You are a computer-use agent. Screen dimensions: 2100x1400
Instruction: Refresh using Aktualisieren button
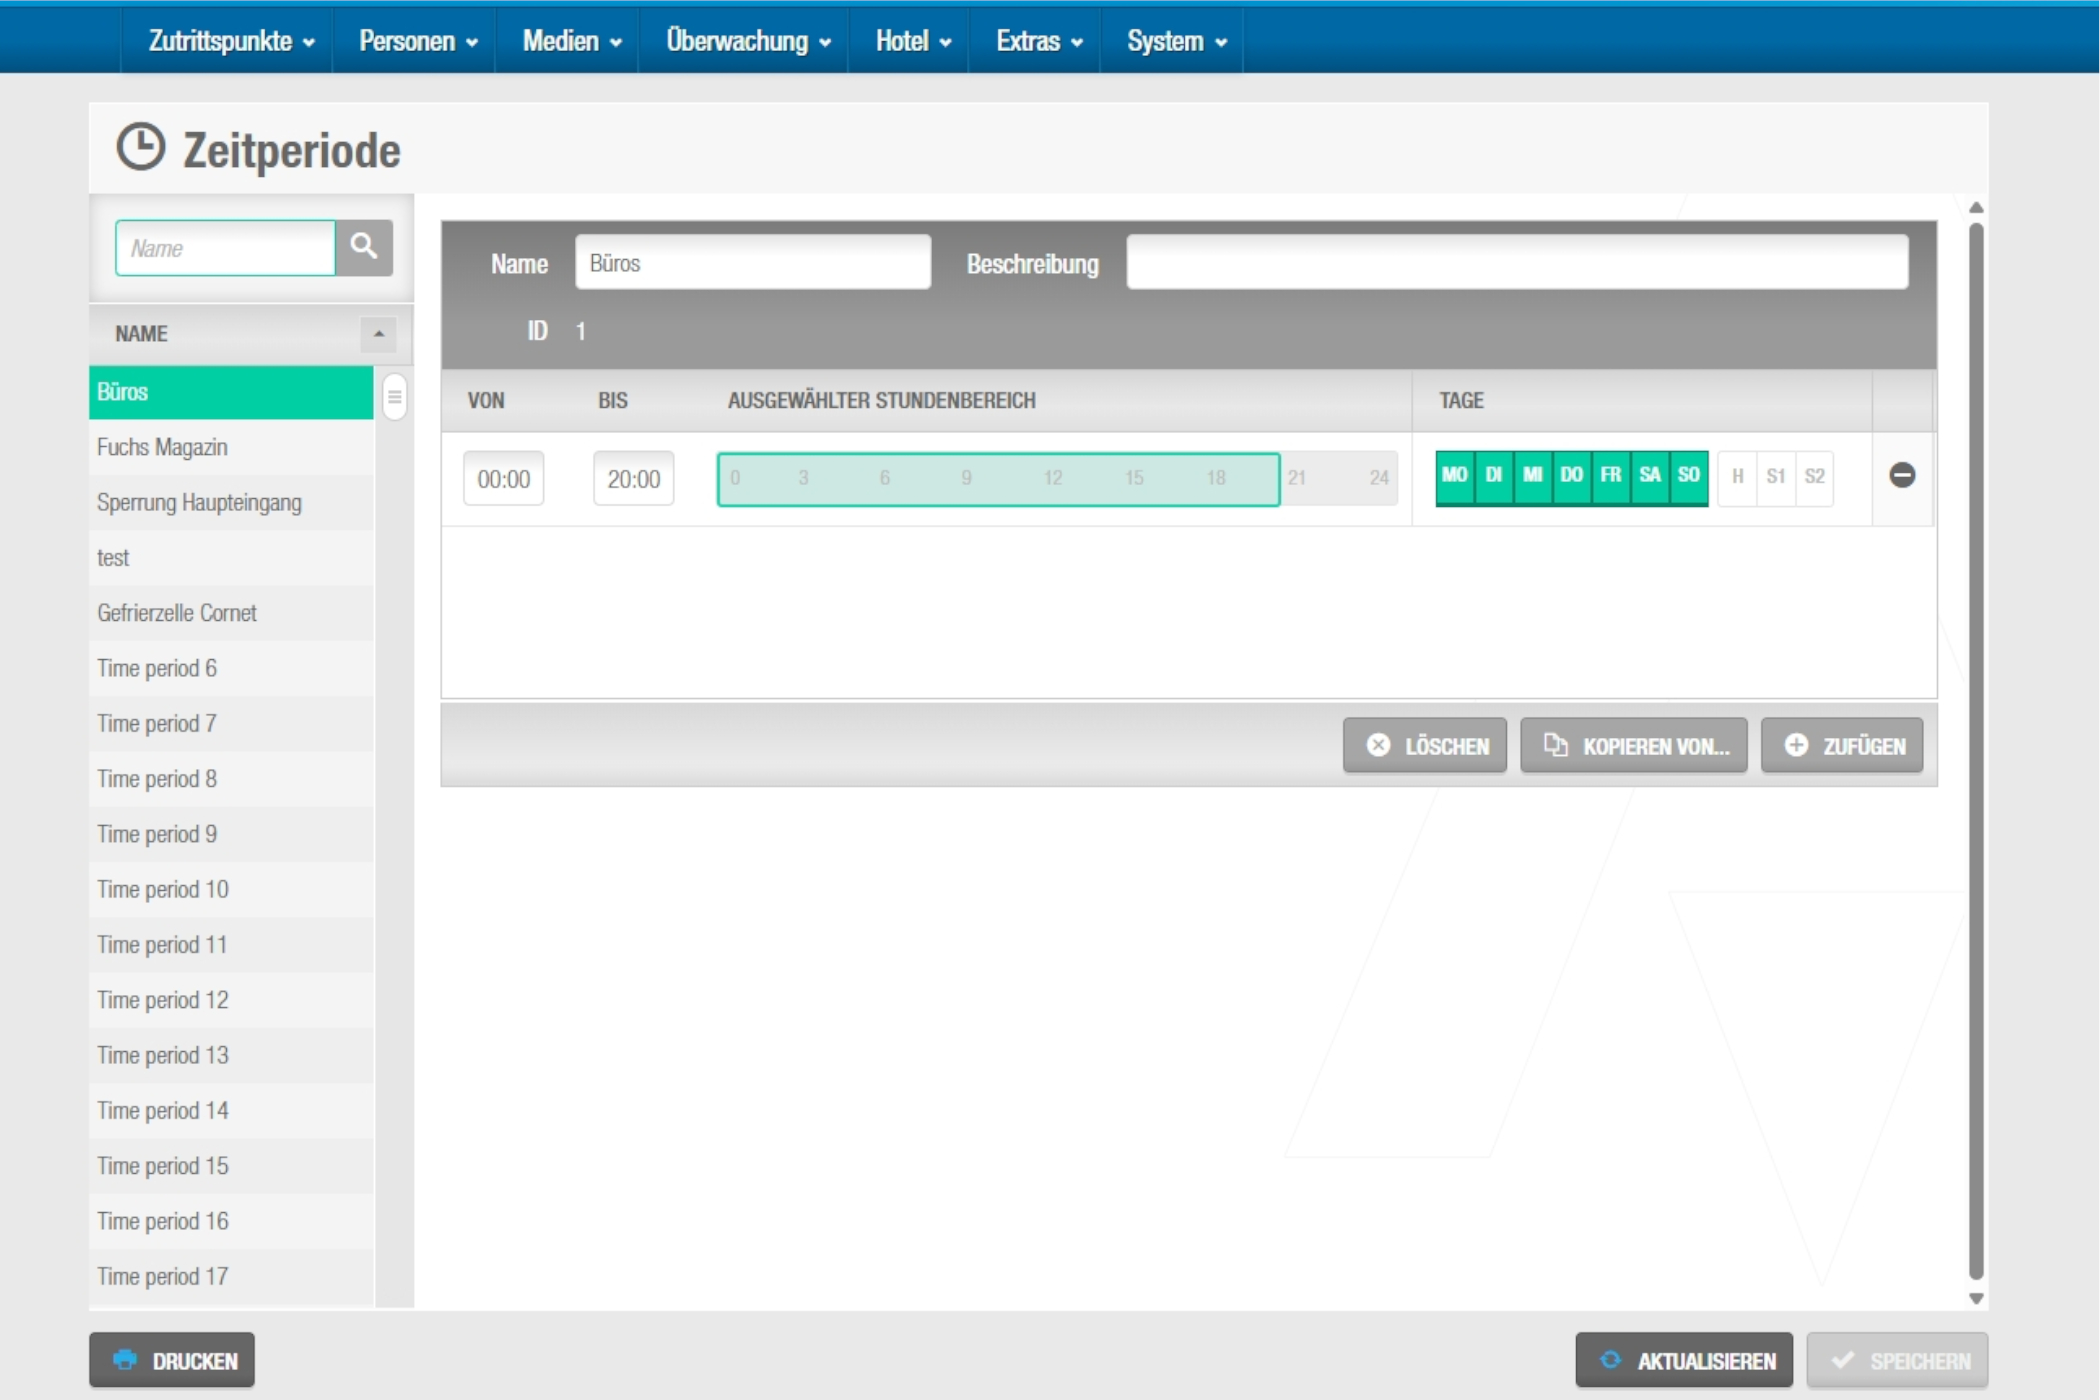tap(1684, 1361)
